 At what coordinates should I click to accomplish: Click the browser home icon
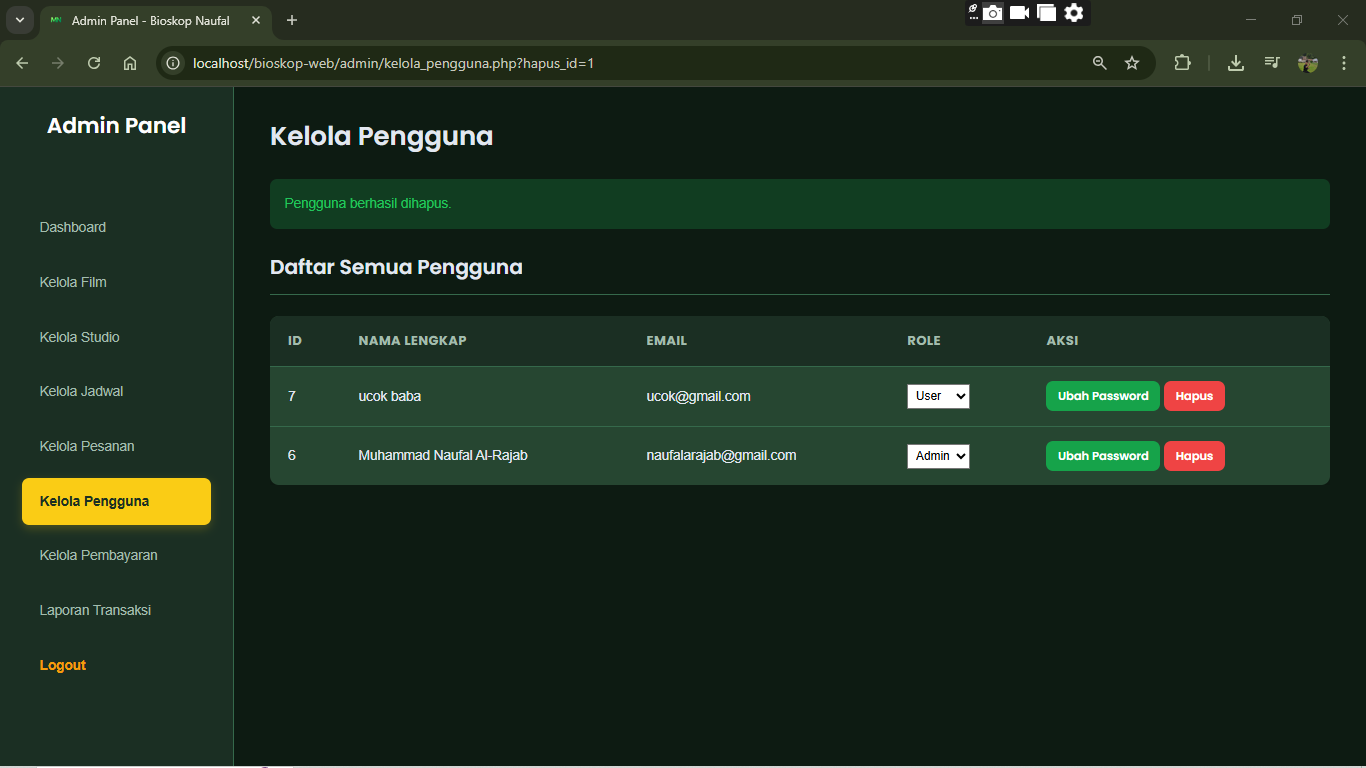tap(130, 63)
